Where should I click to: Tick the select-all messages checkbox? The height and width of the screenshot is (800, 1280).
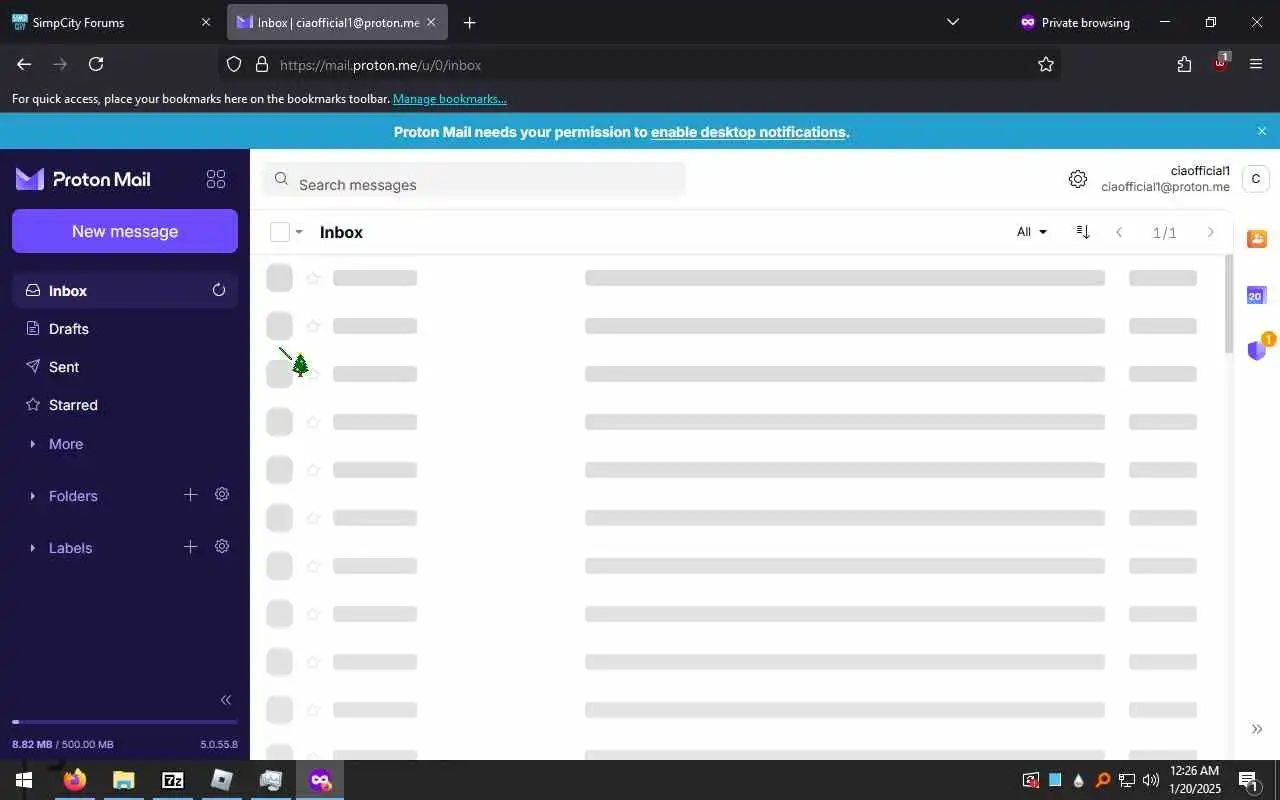(x=280, y=232)
